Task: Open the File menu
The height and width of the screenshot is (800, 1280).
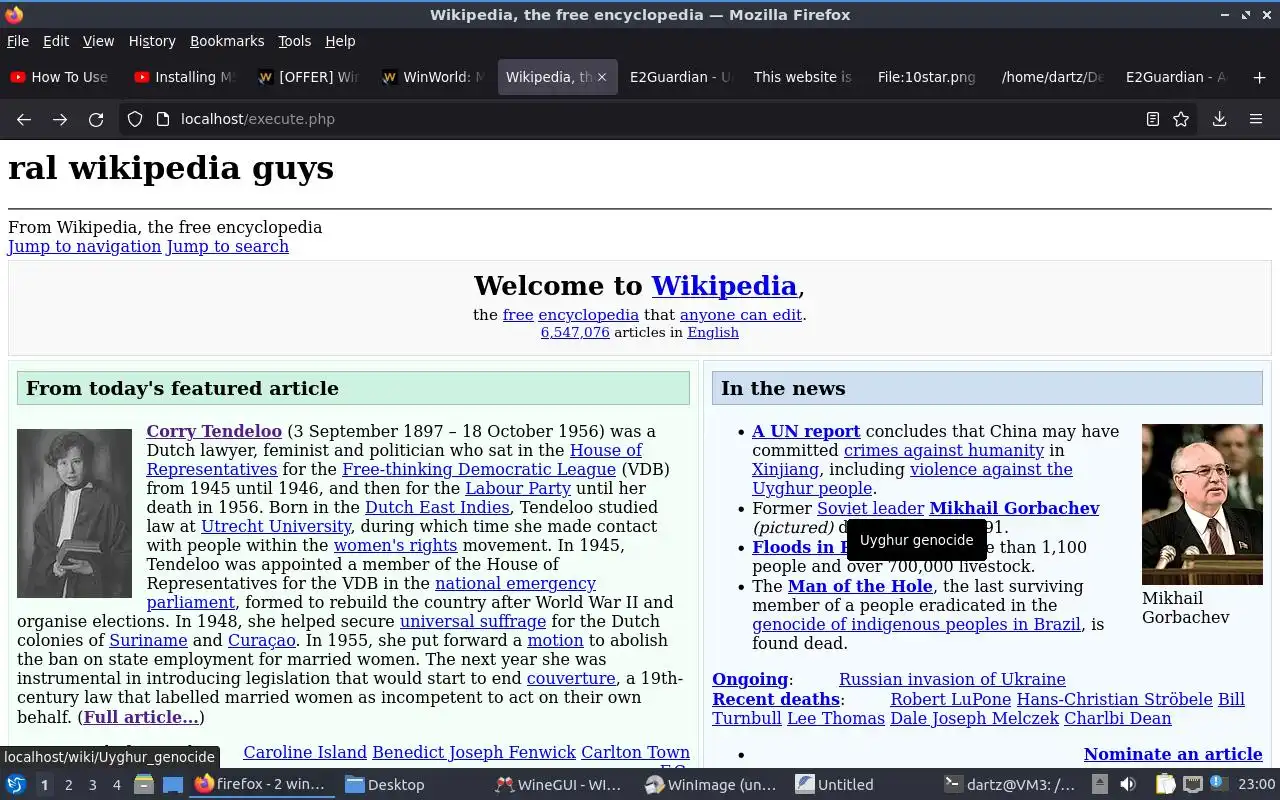Action: pos(18,41)
